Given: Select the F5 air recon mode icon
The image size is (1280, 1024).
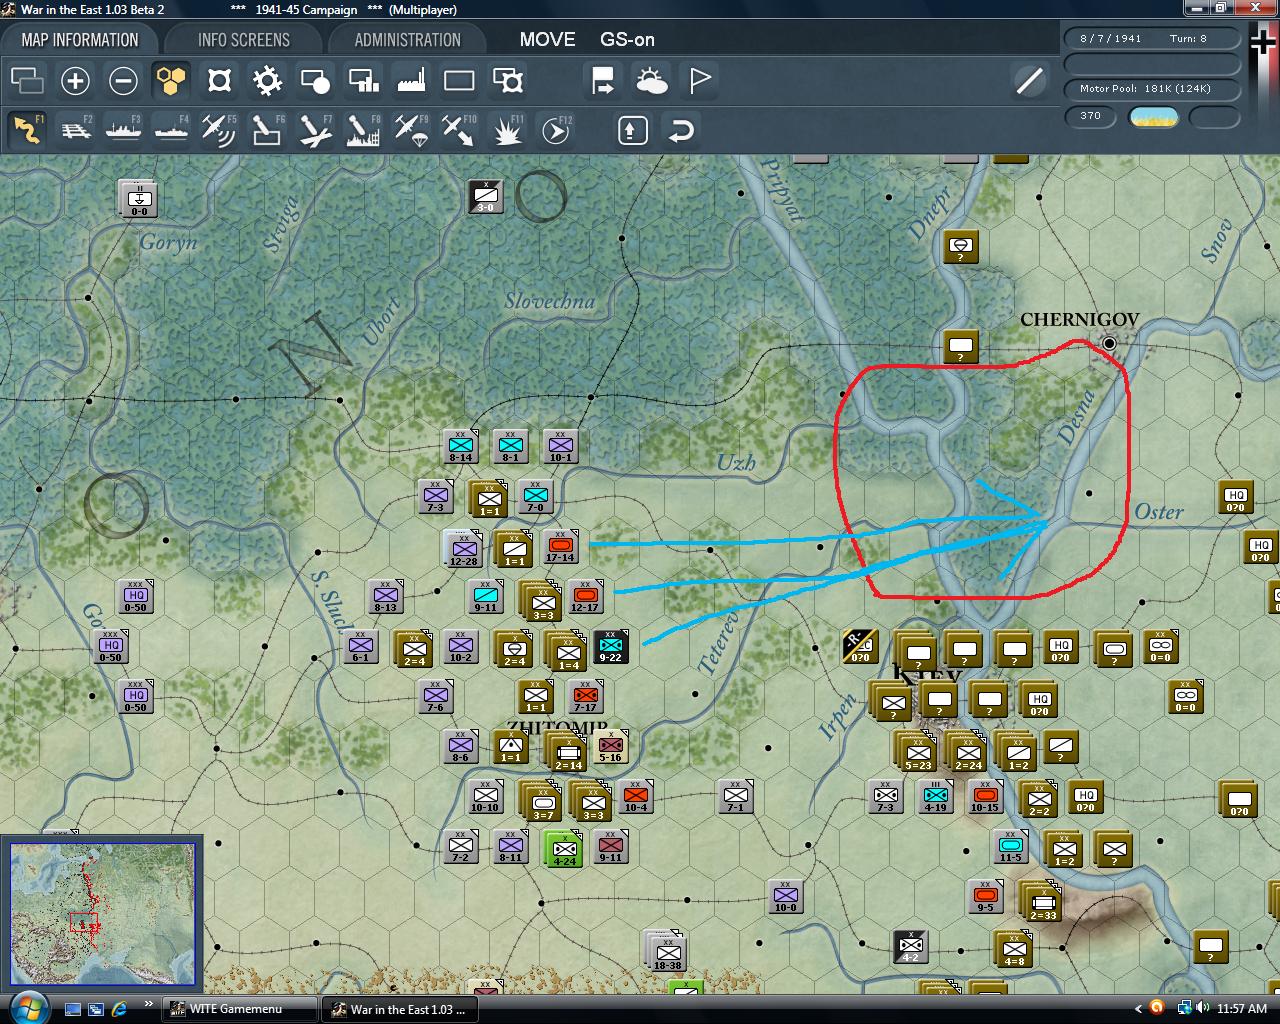Looking at the screenshot, I should click(x=219, y=130).
